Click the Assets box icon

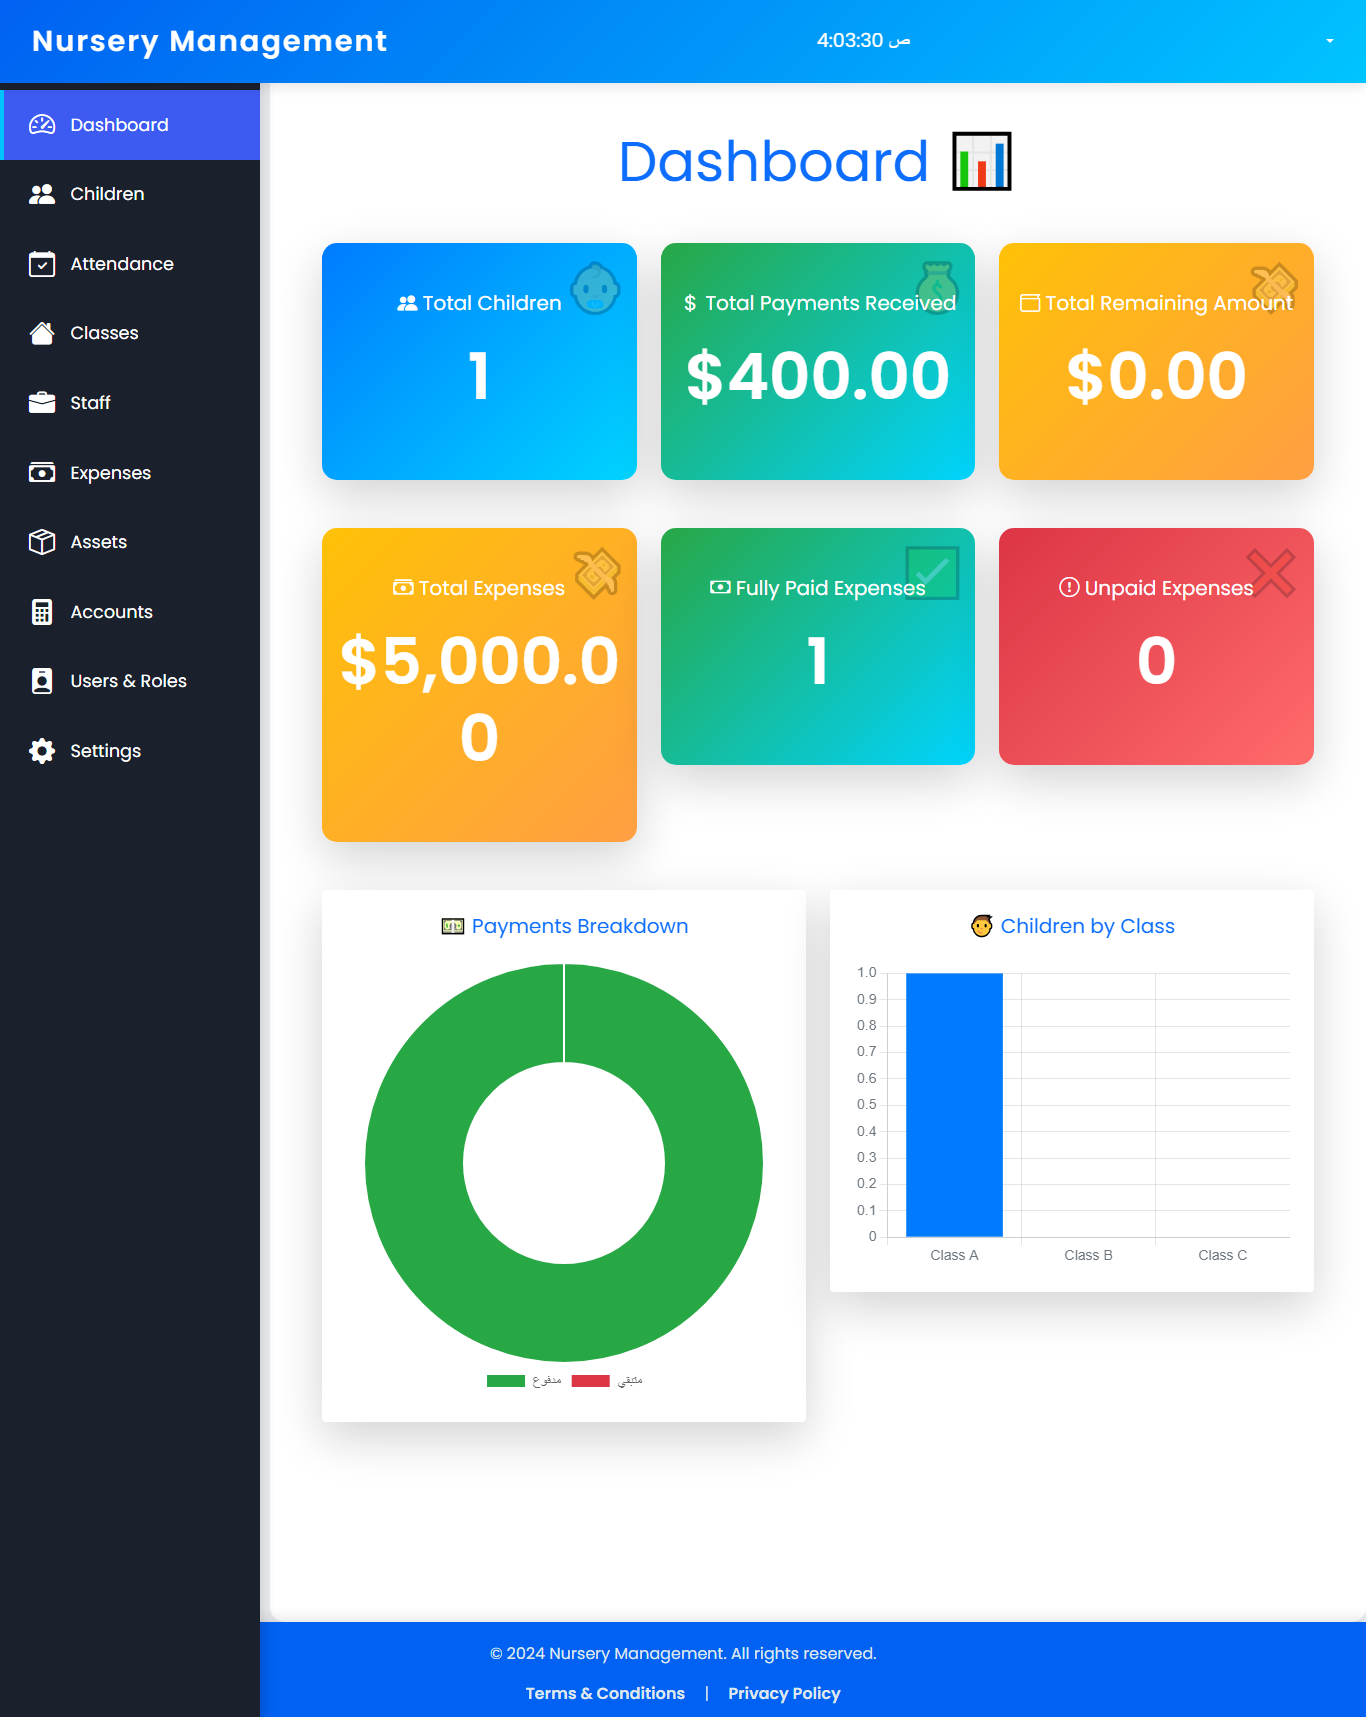(42, 542)
